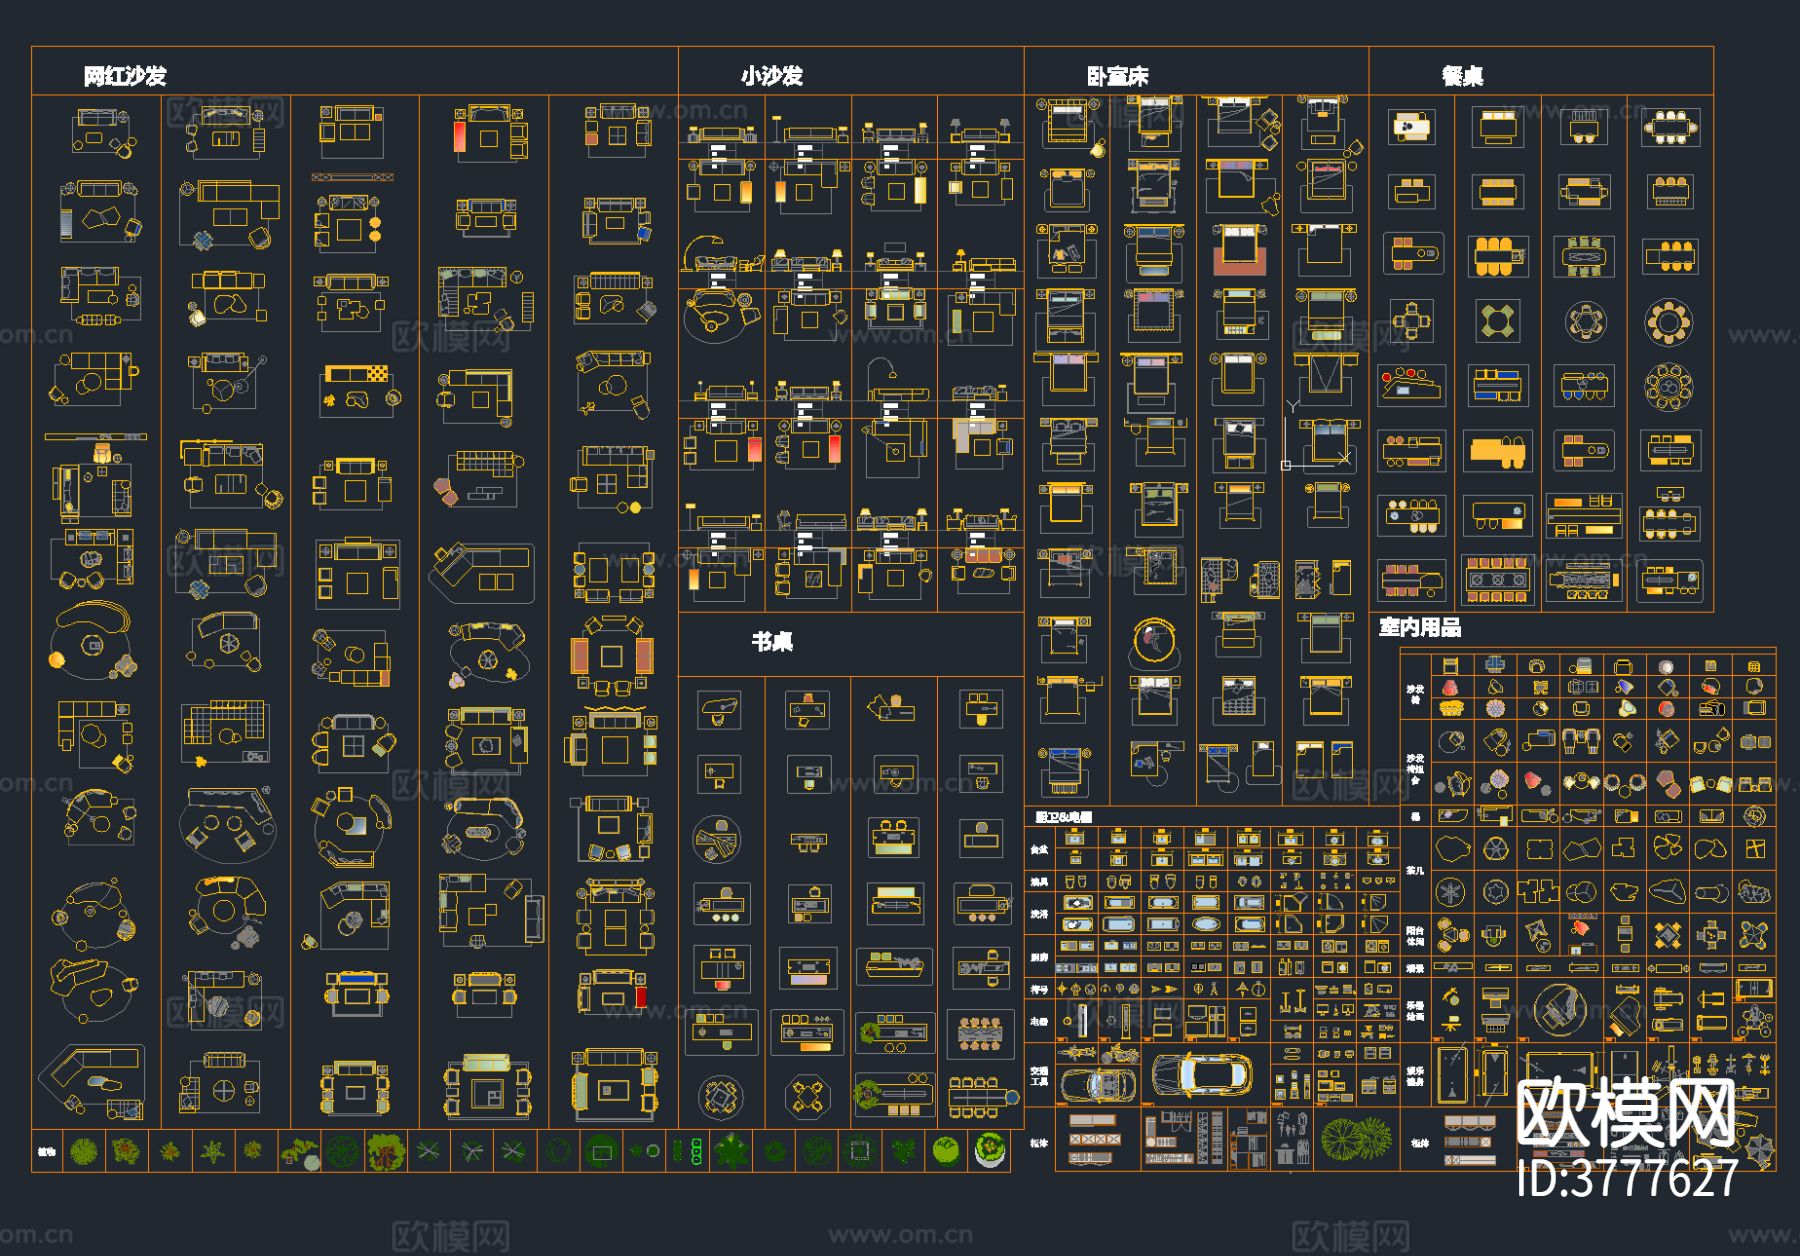Image resolution: width=1800 pixels, height=1256 pixels.
Task: Click the 小沙发 section title
Action: click(x=772, y=76)
